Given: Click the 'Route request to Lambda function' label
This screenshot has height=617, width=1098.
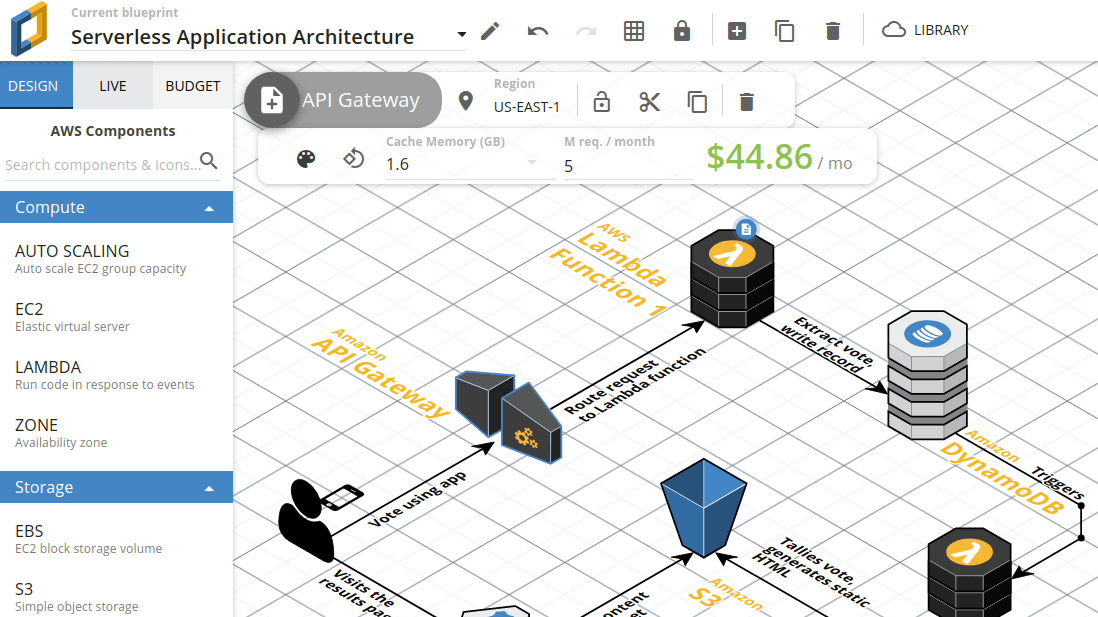Looking at the screenshot, I should click(634, 386).
